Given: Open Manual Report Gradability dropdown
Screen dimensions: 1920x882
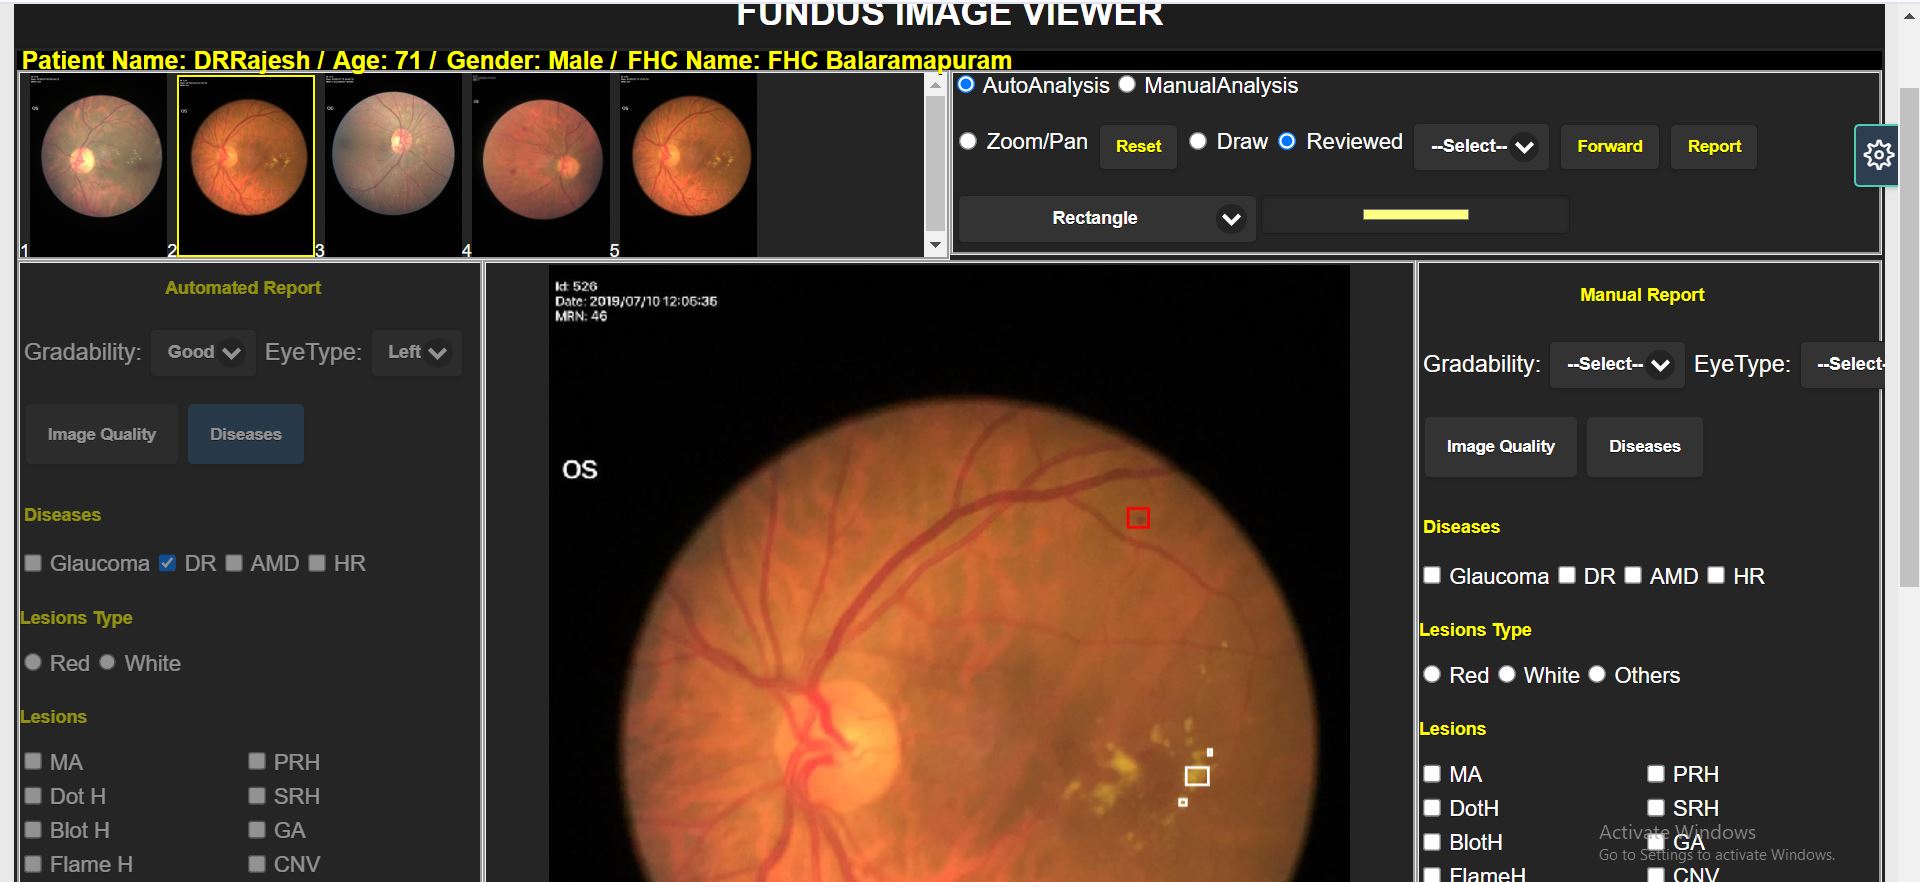Looking at the screenshot, I should (x=1617, y=365).
